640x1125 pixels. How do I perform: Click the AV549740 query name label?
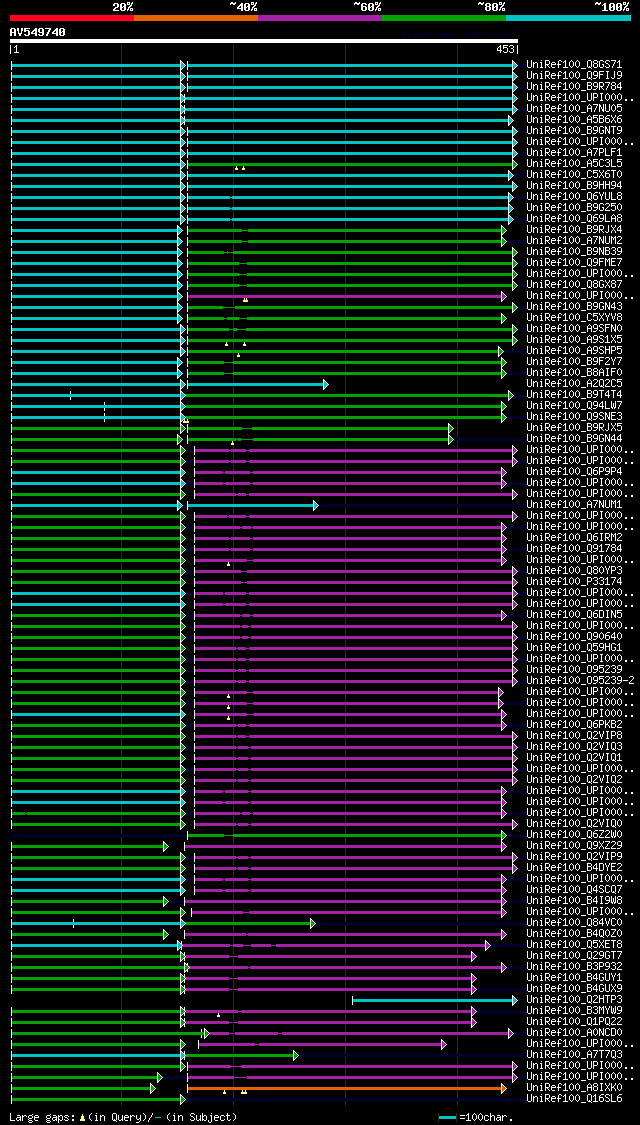pyautogui.click(x=37, y=32)
